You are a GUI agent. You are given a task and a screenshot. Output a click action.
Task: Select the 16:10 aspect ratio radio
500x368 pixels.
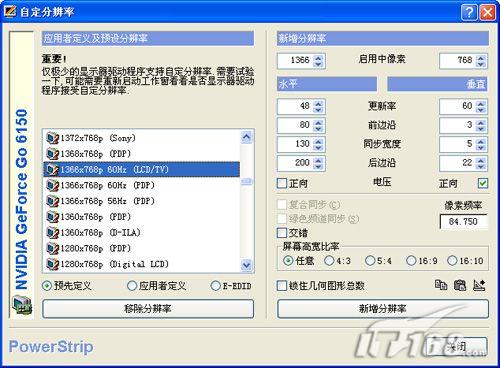[x=452, y=260]
